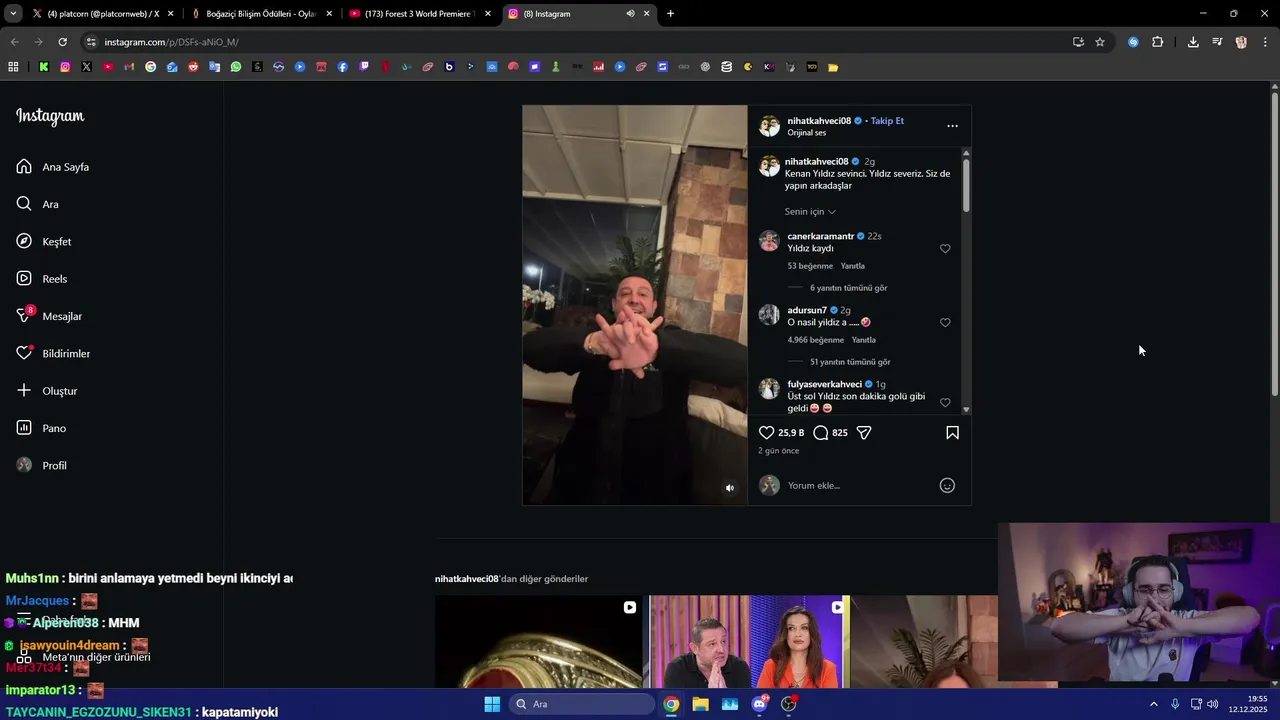Like fulyaseverkahveci's comment
The width and height of the screenshot is (1280, 720).
click(x=945, y=403)
